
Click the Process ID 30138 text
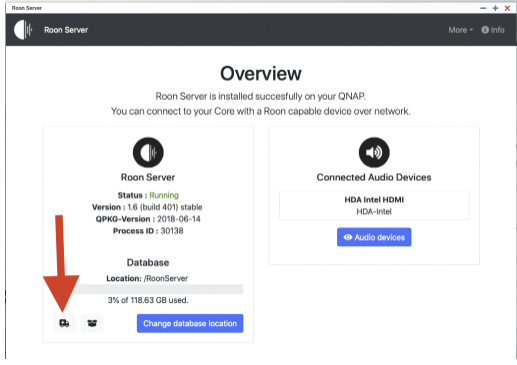point(148,231)
